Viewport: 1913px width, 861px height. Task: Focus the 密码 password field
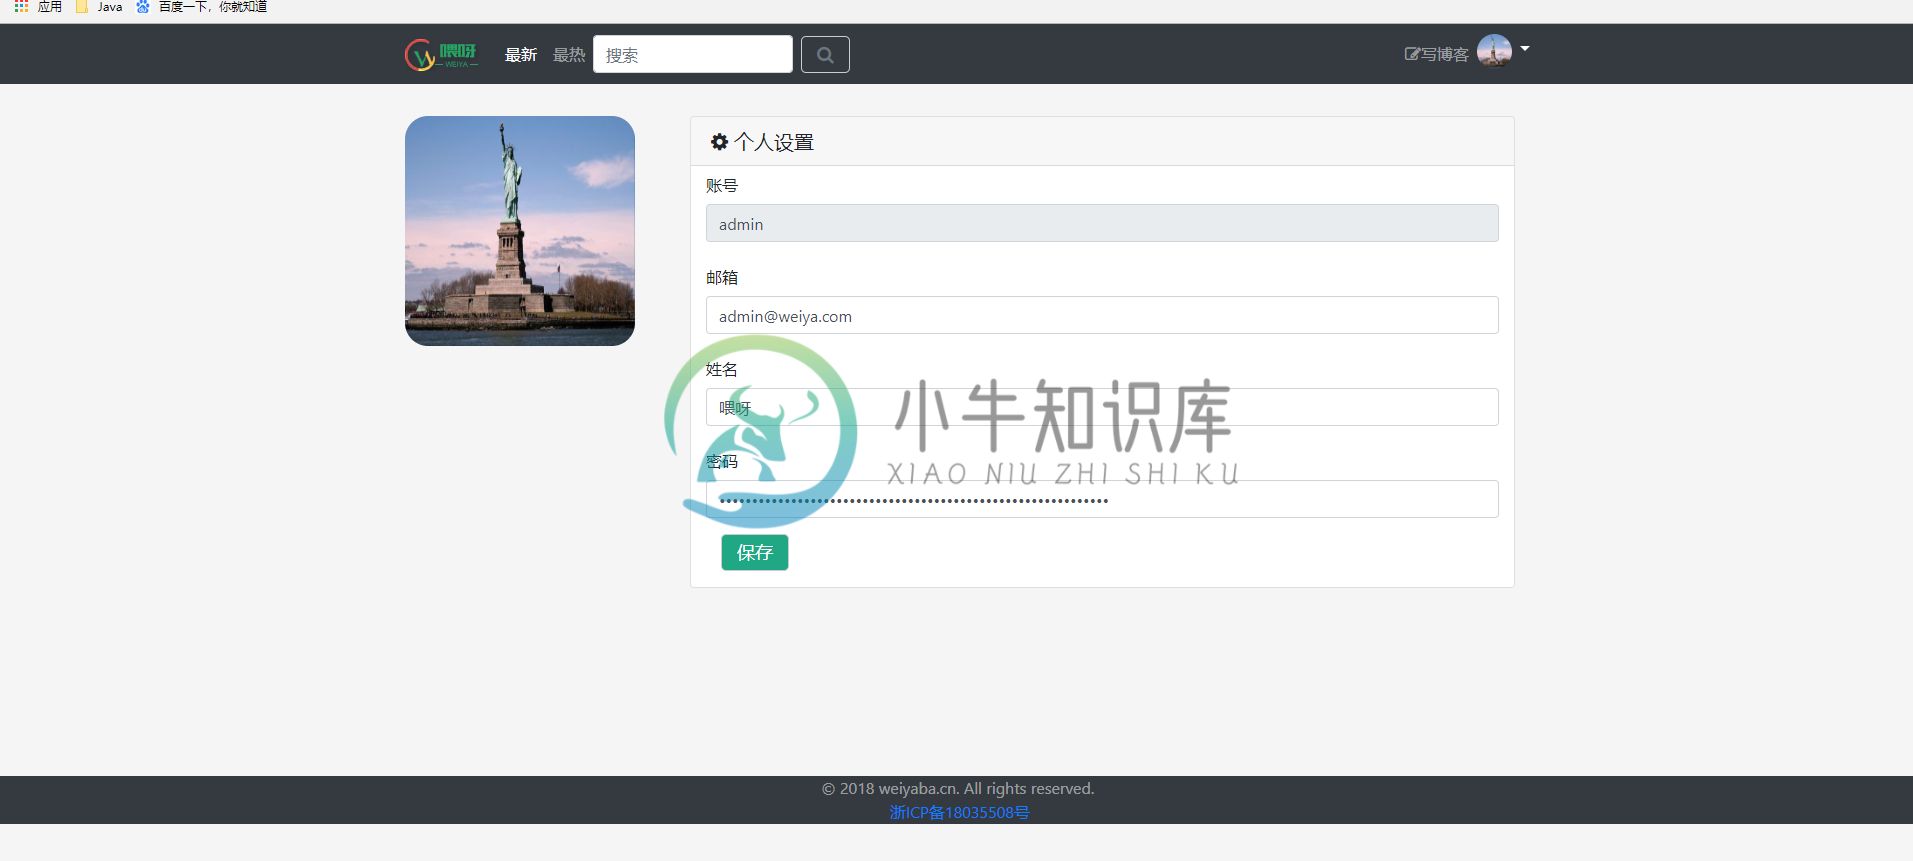coord(1102,499)
